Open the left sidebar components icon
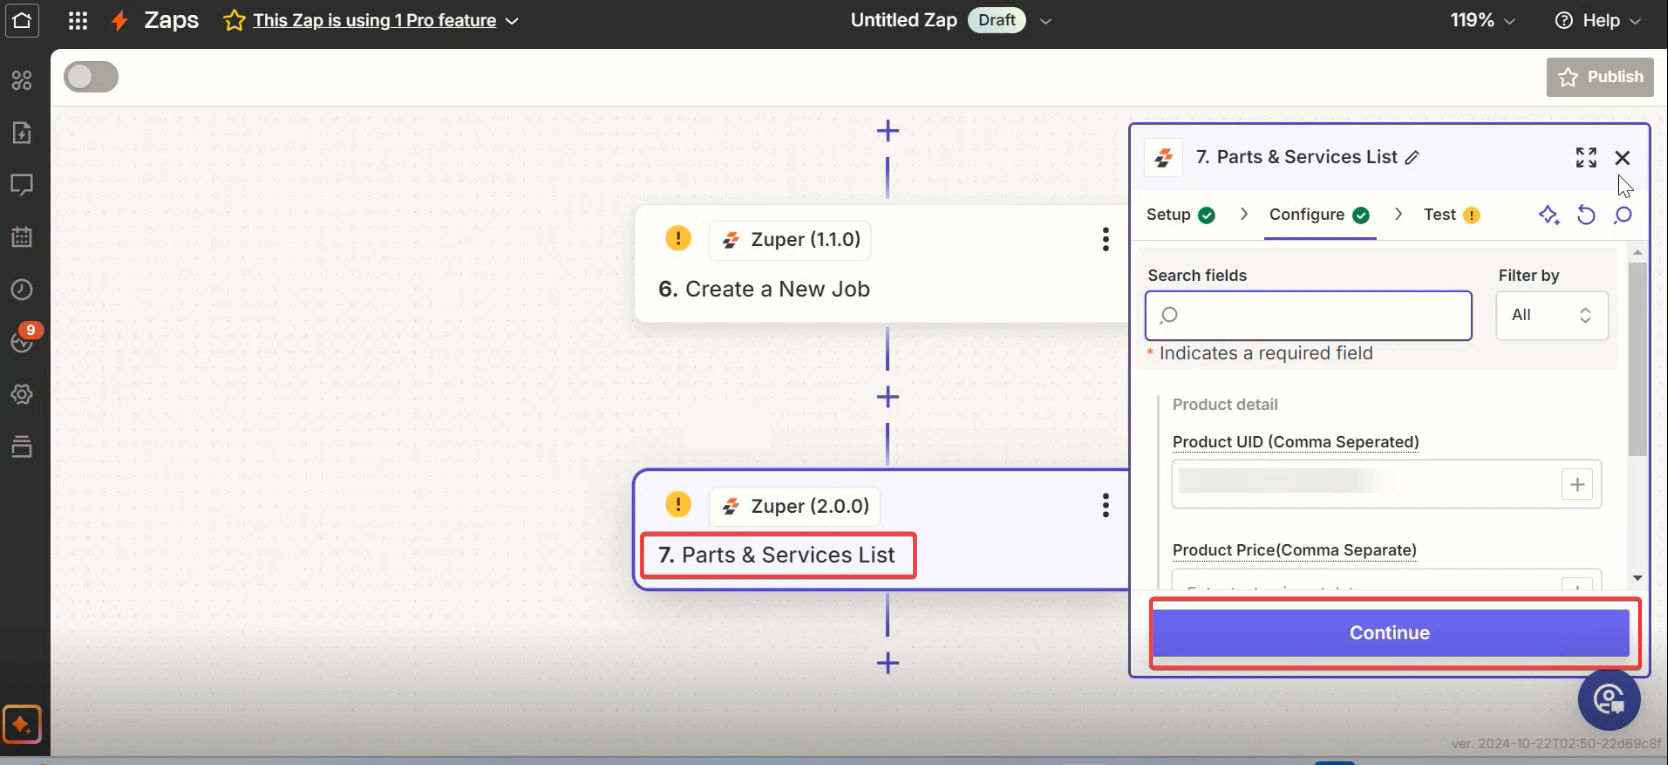Image resolution: width=1668 pixels, height=765 pixels. pos(22,80)
